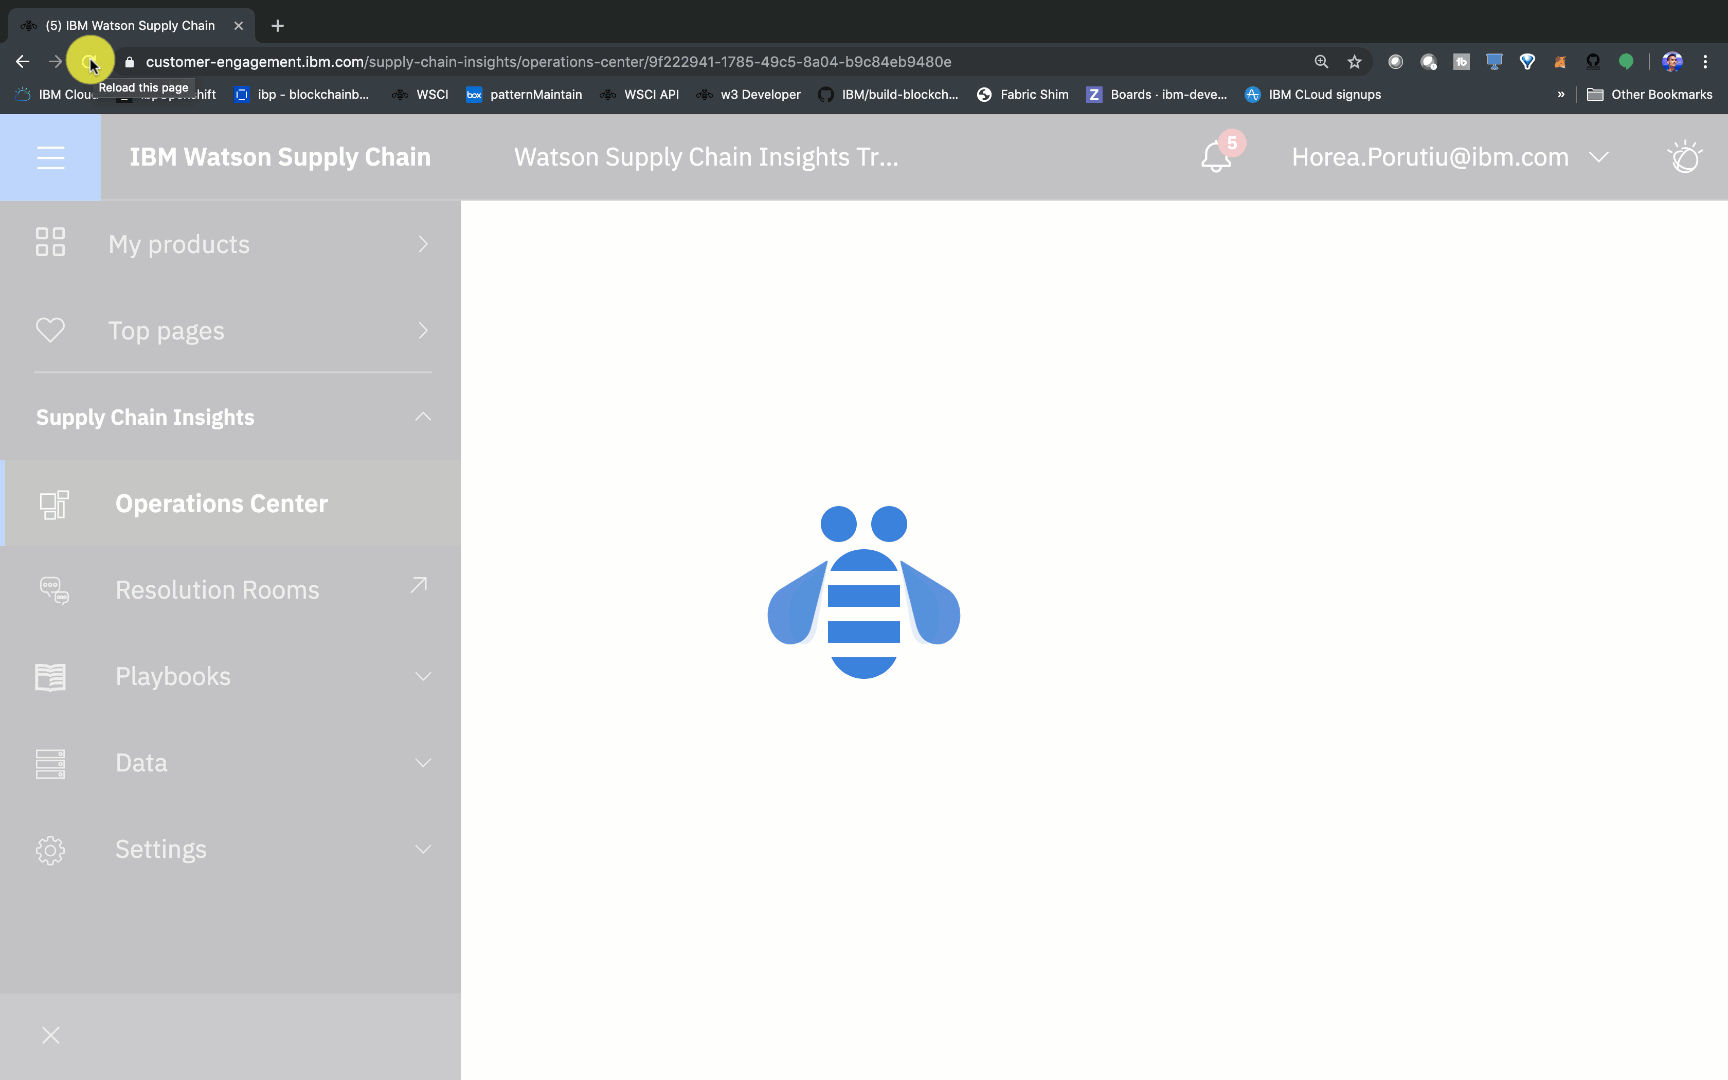Expand the Data dropdown chevron

pos(423,763)
